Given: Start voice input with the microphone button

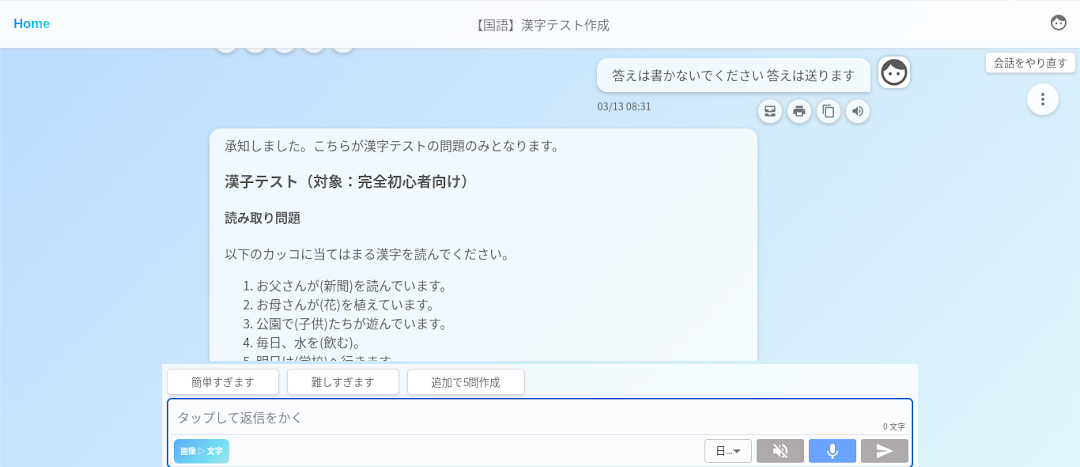Looking at the screenshot, I should [832, 451].
